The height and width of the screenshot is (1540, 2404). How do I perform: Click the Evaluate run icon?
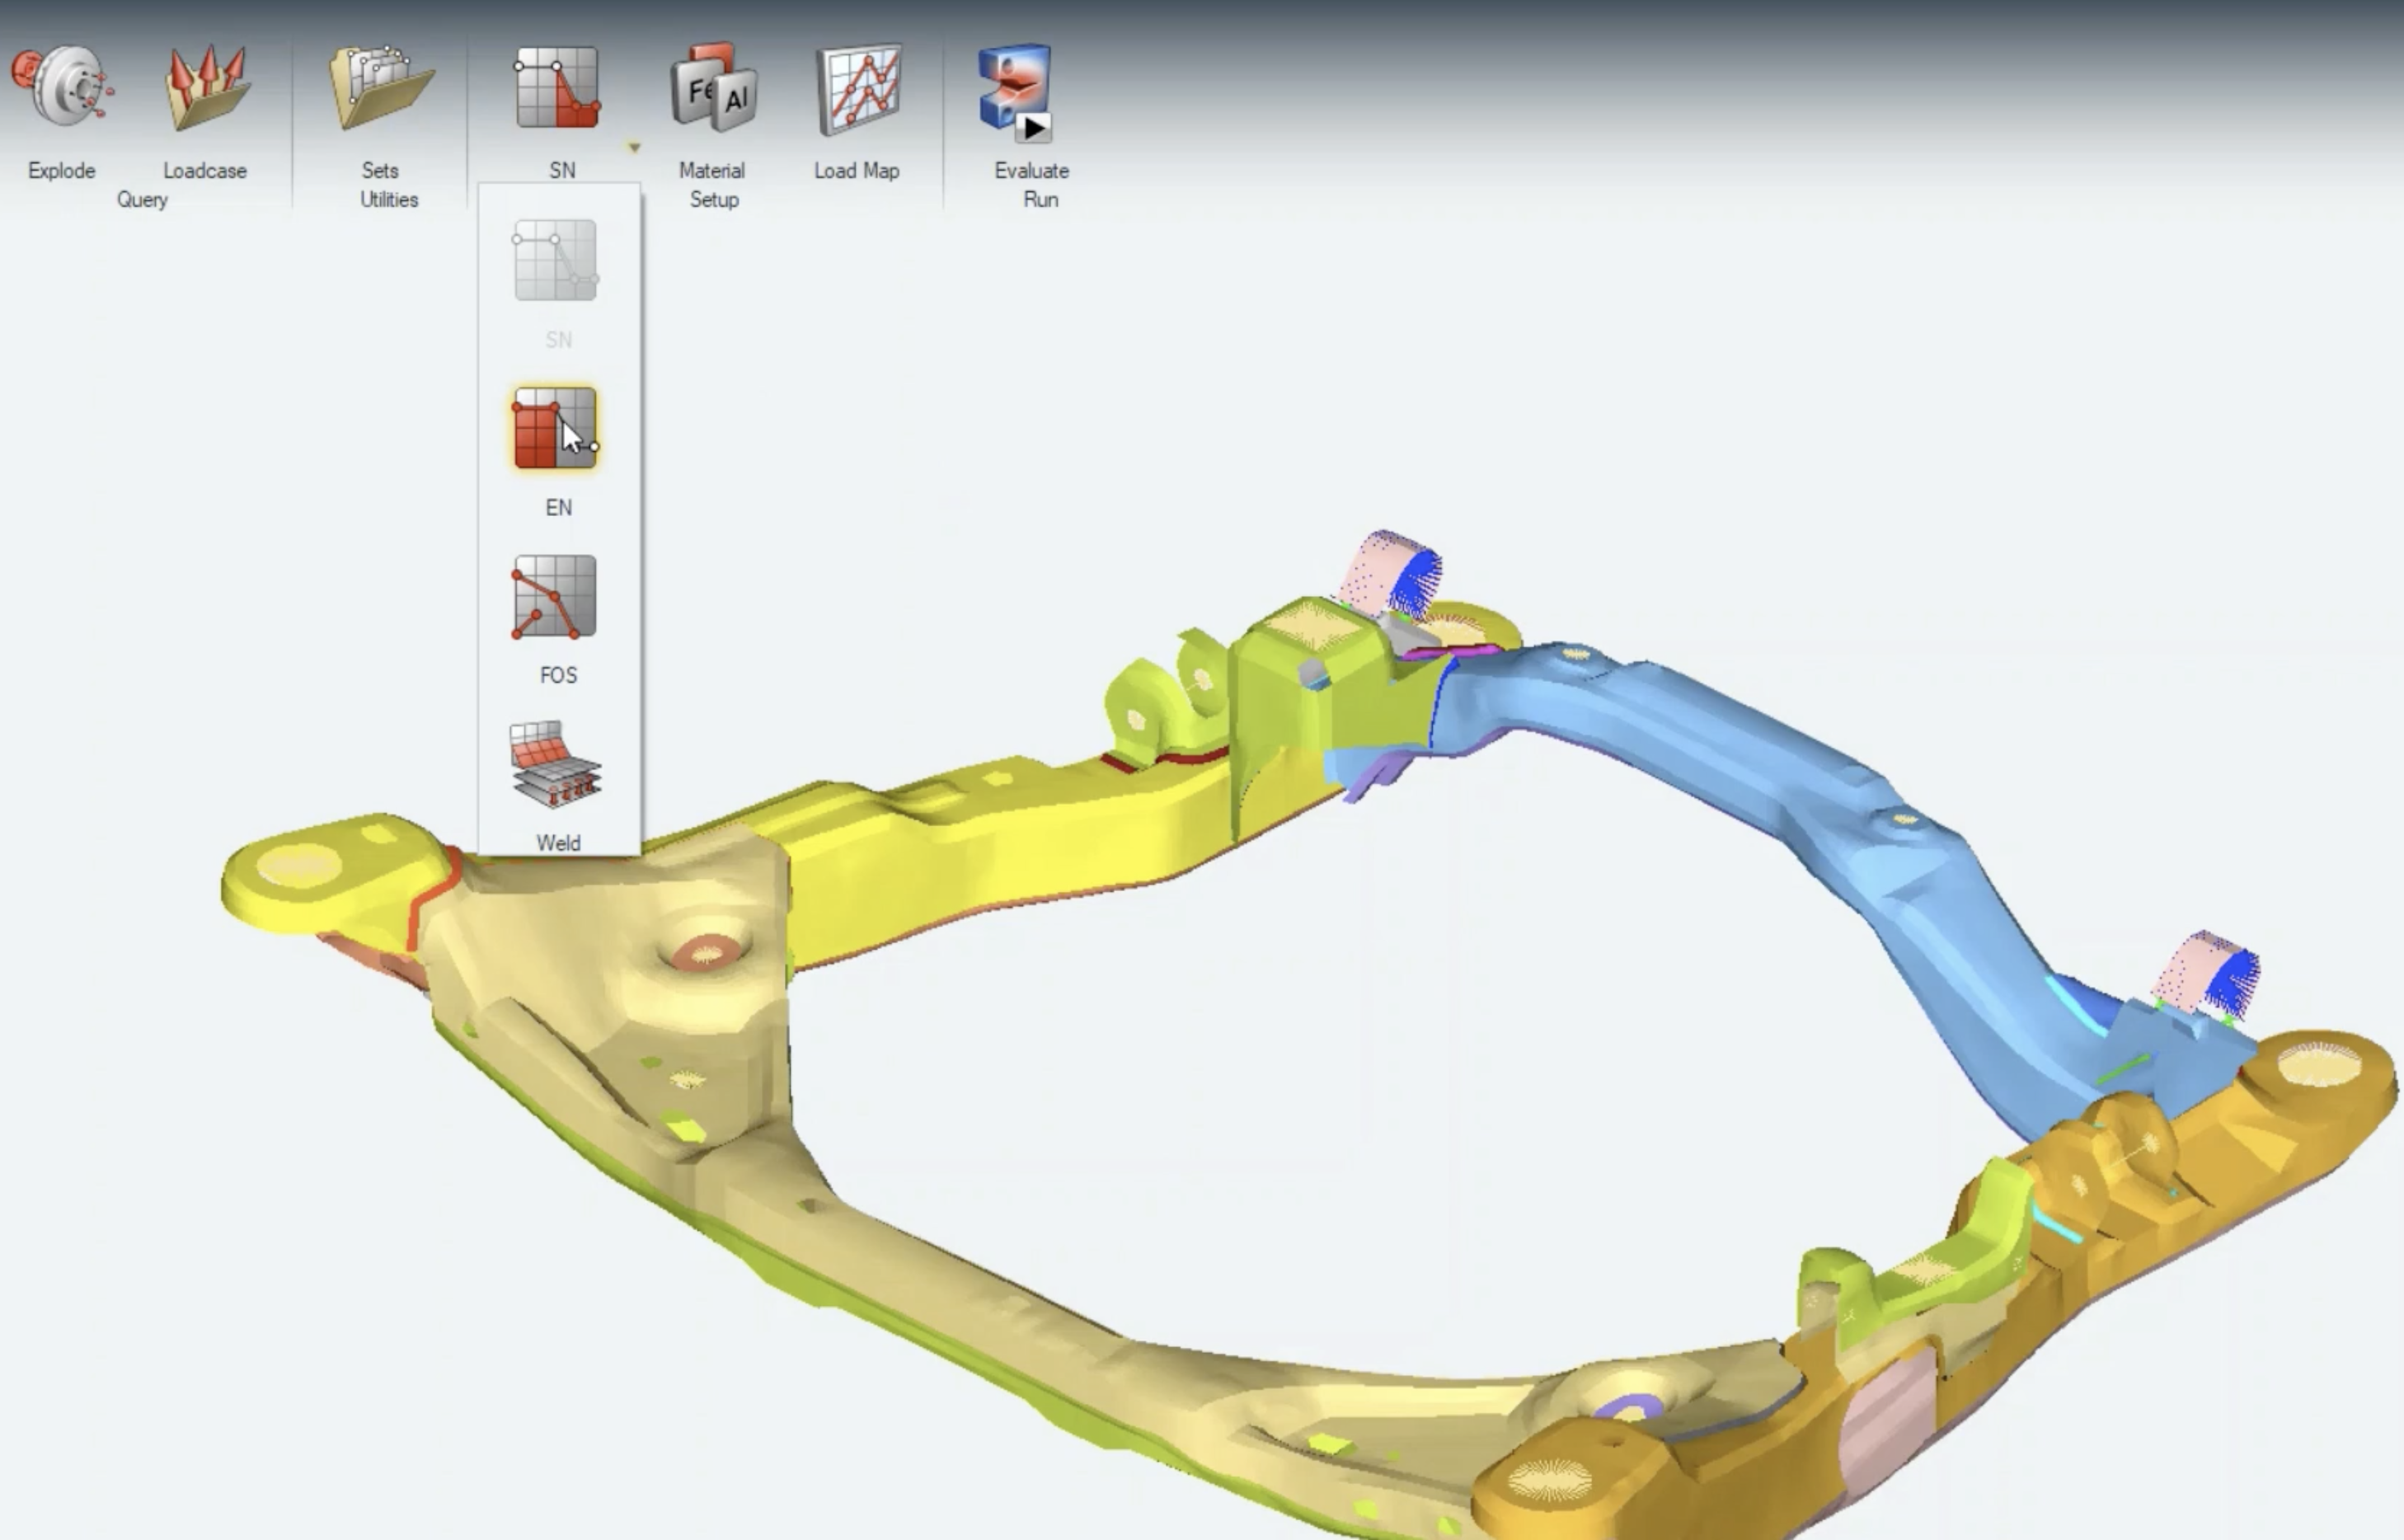1016,92
